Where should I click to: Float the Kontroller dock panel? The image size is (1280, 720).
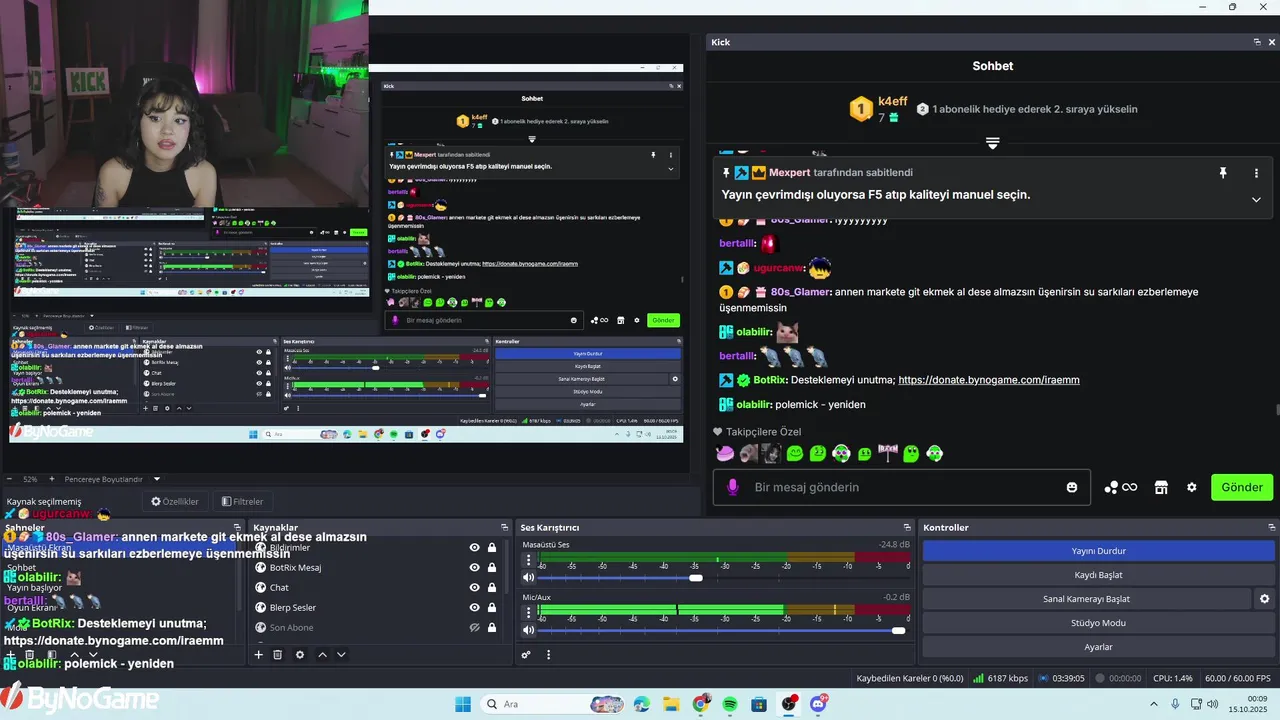[1271, 527]
